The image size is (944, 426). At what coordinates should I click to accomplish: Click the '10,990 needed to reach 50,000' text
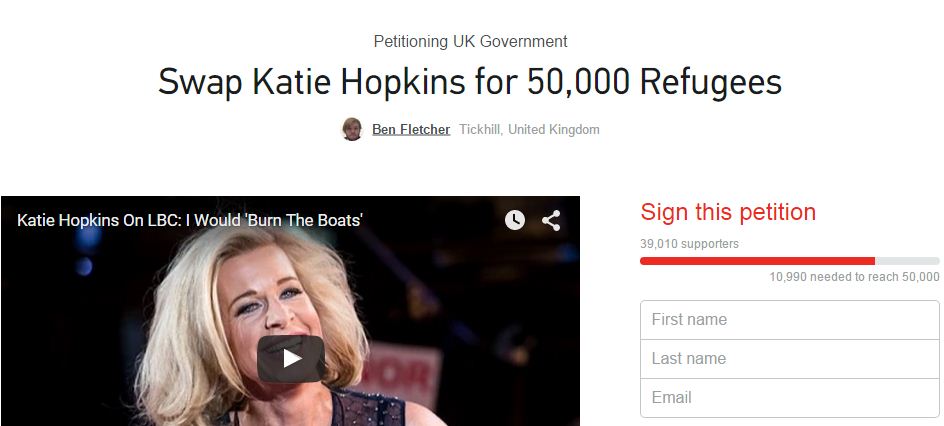point(854,277)
